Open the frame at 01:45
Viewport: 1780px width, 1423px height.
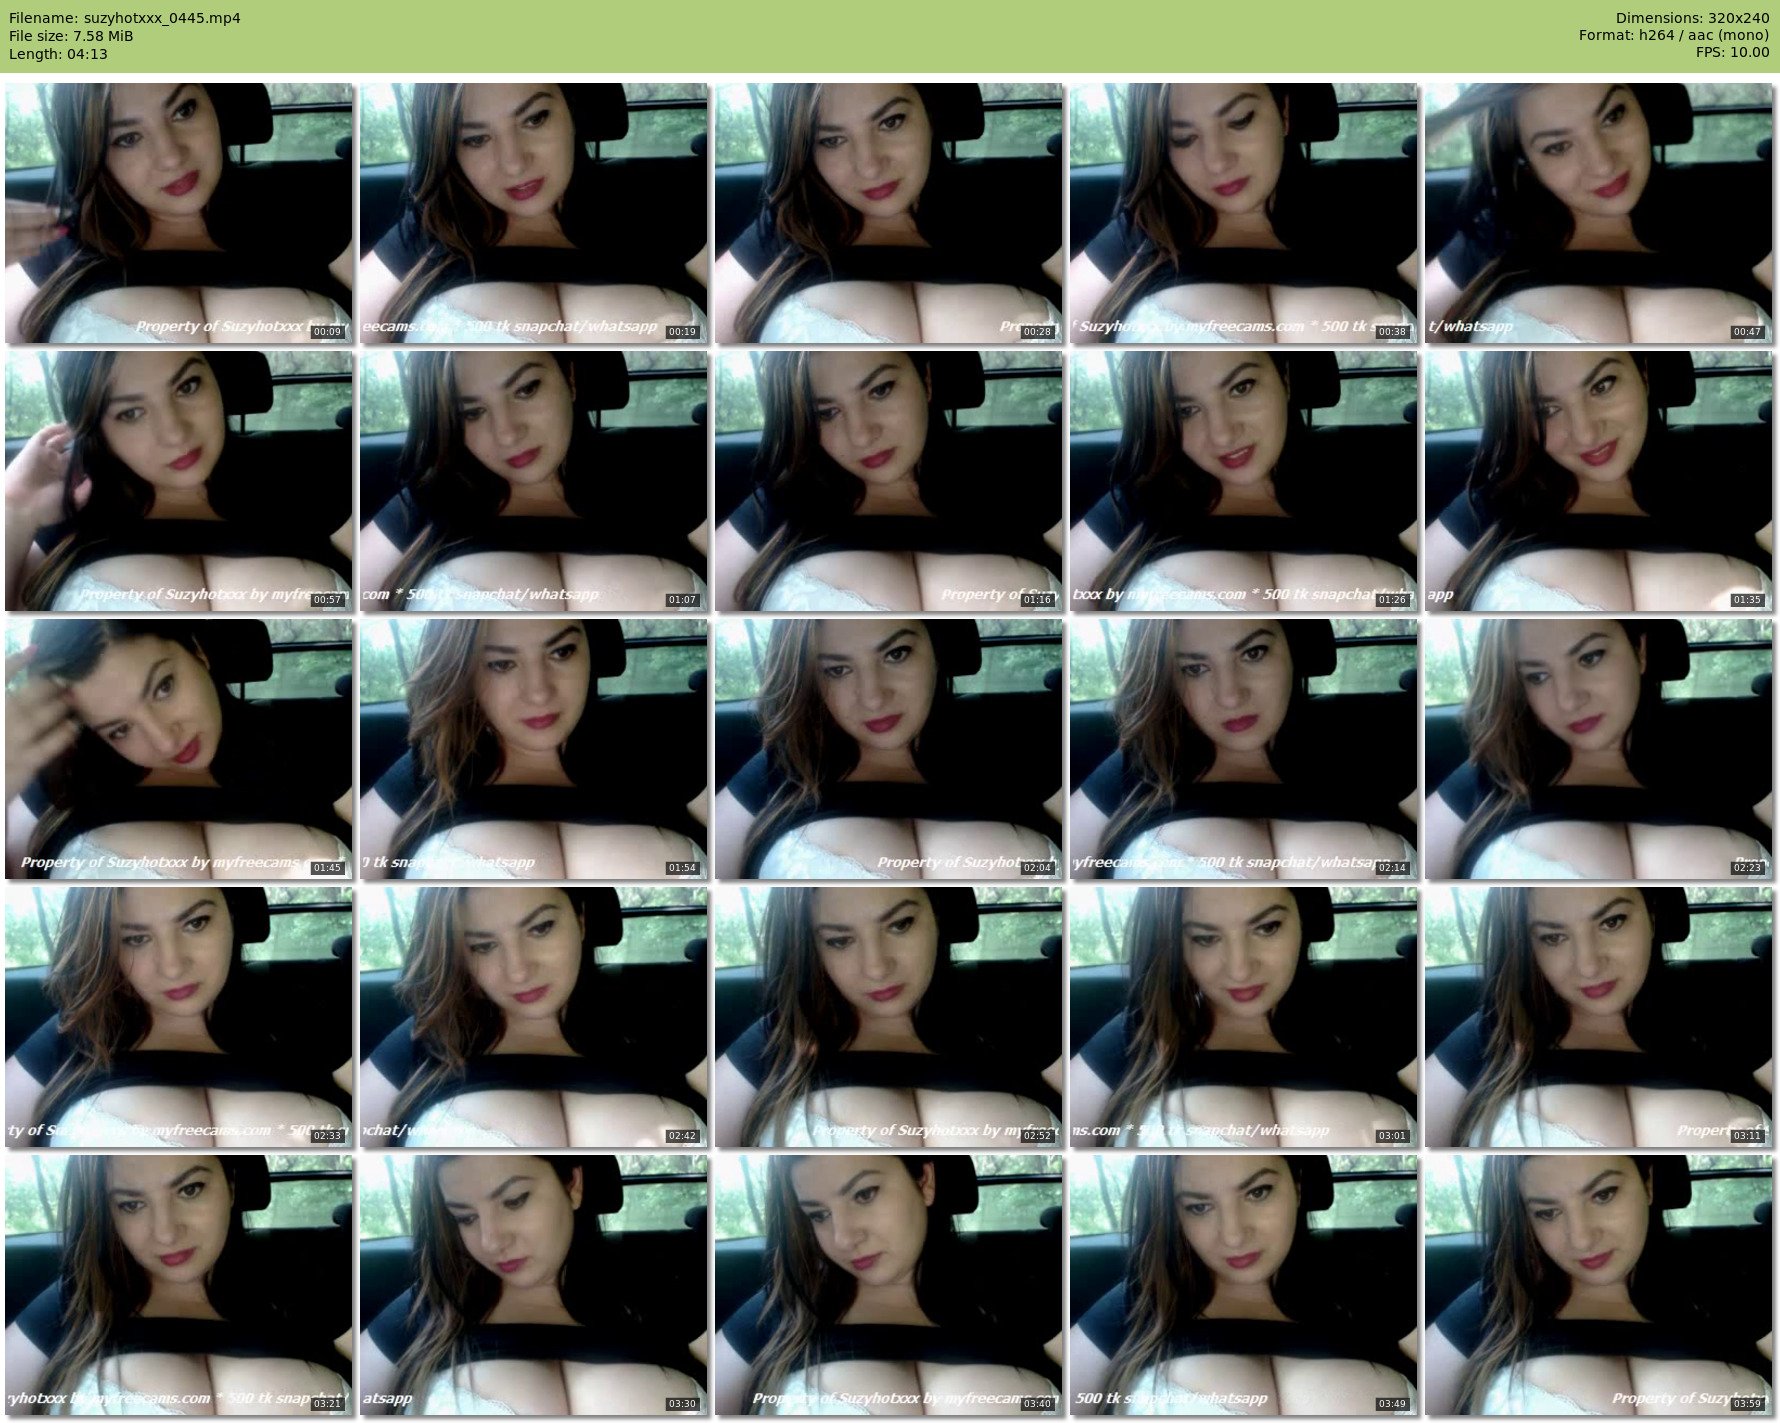(178, 749)
